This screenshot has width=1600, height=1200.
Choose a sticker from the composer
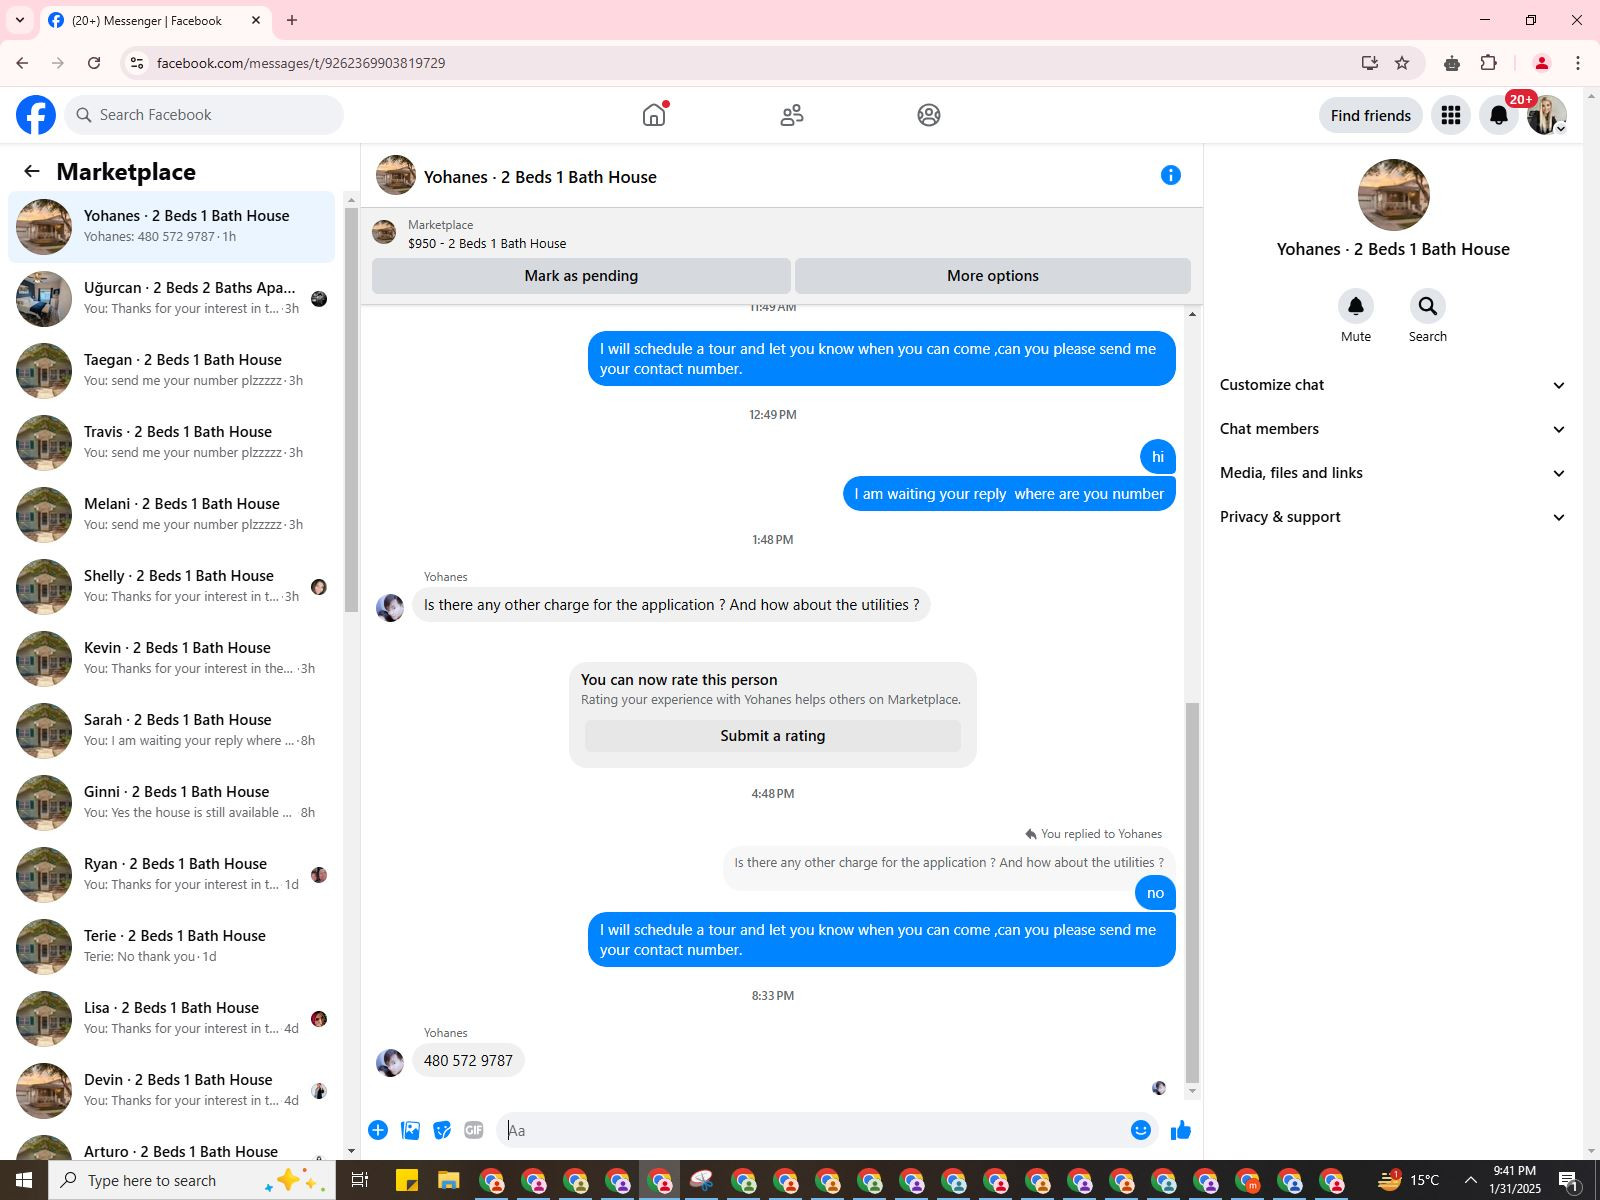(x=442, y=1130)
